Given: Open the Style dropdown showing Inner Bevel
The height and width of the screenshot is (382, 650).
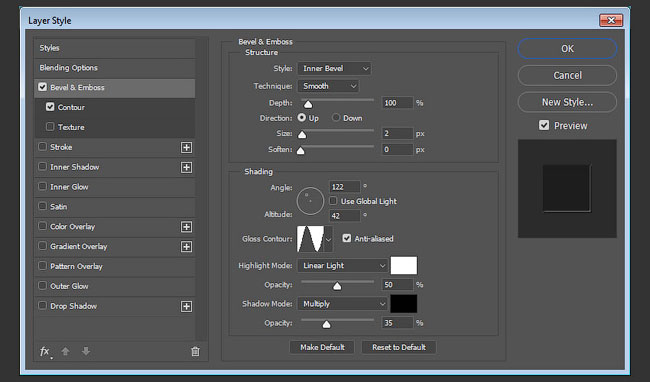Looking at the screenshot, I should tap(334, 68).
